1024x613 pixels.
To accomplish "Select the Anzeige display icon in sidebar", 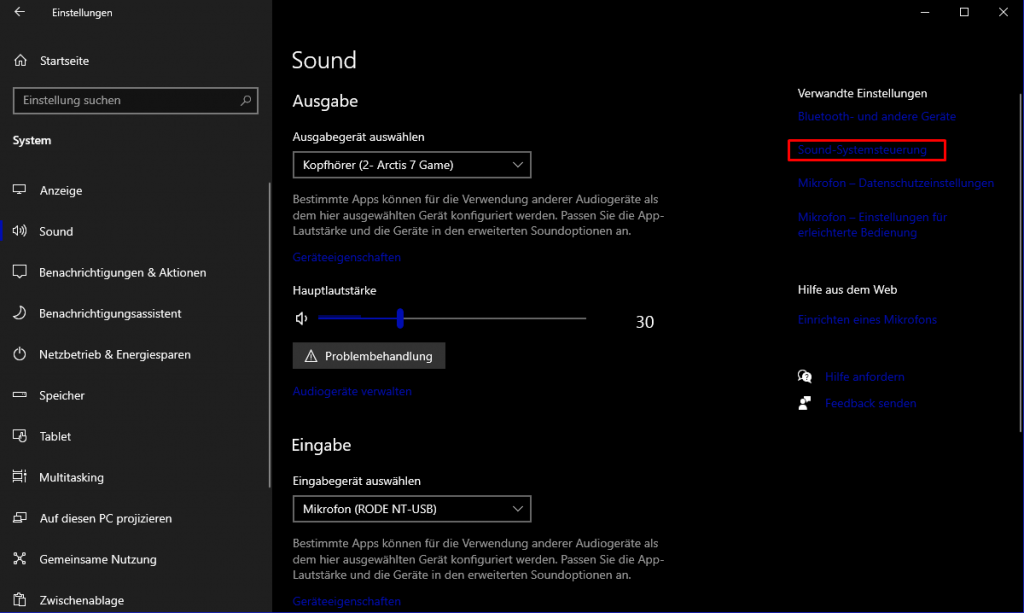I will (19, 190).
